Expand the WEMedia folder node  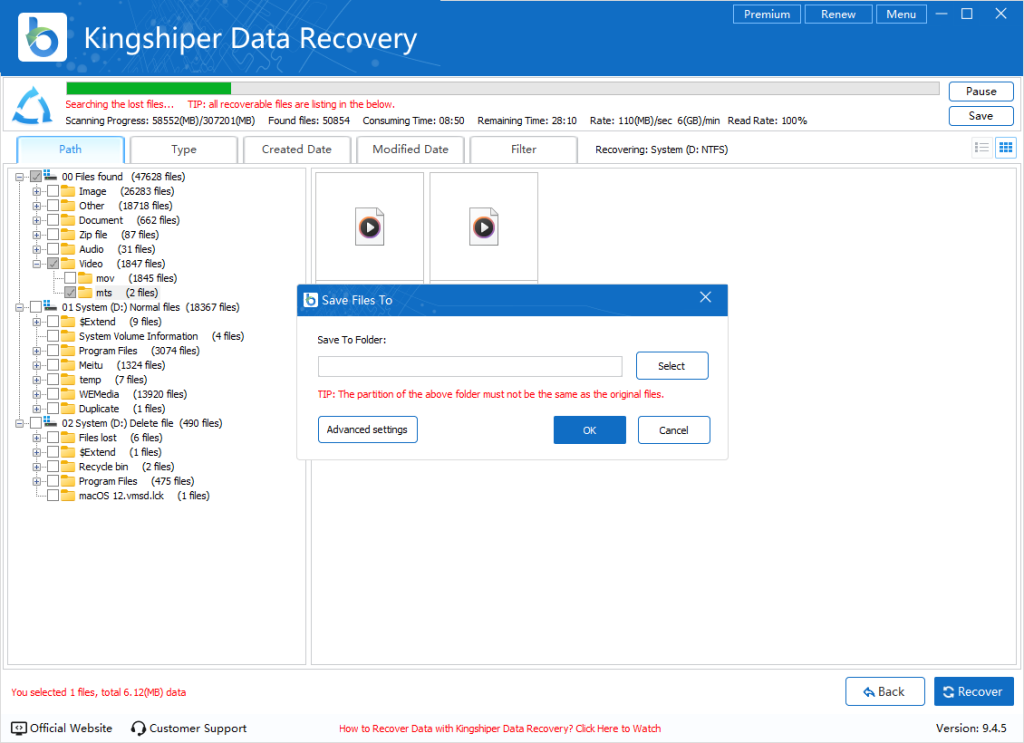[x=37, y=394]
